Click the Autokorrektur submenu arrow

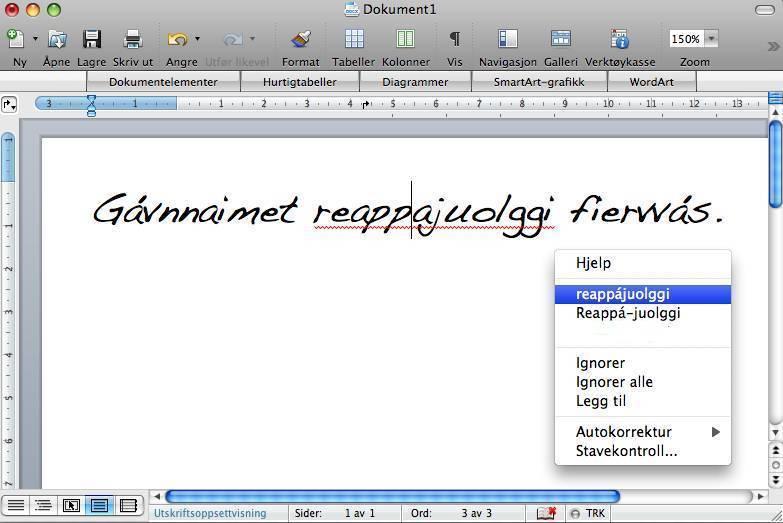pos(716,432)
